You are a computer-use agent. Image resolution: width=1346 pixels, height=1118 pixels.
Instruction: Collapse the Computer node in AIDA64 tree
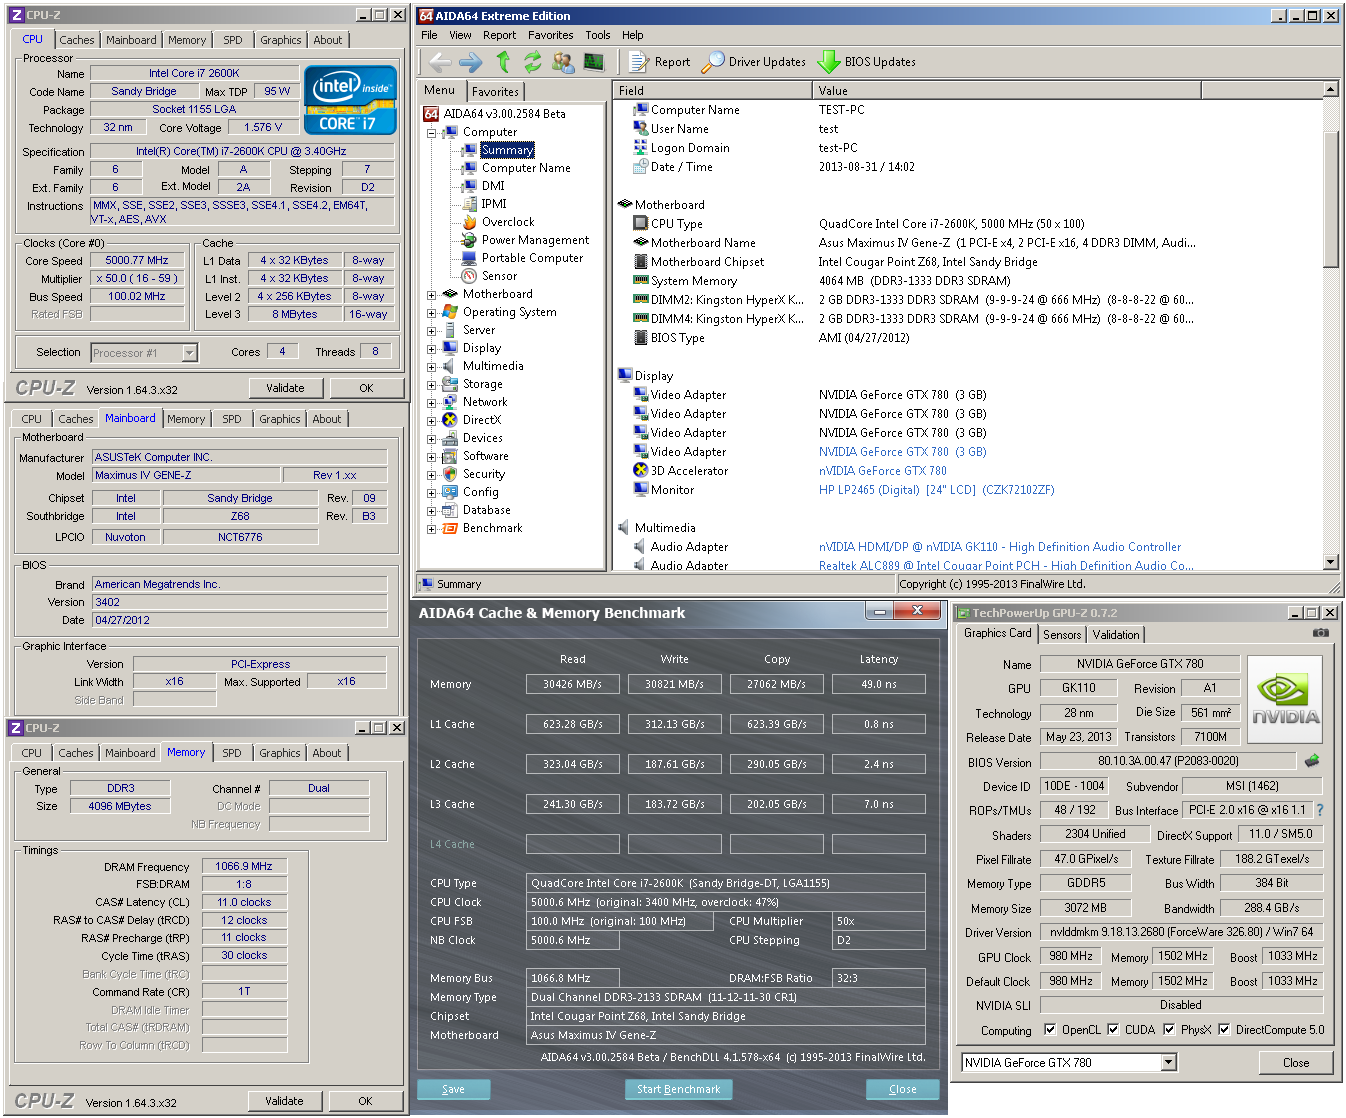tap(432, 132)
